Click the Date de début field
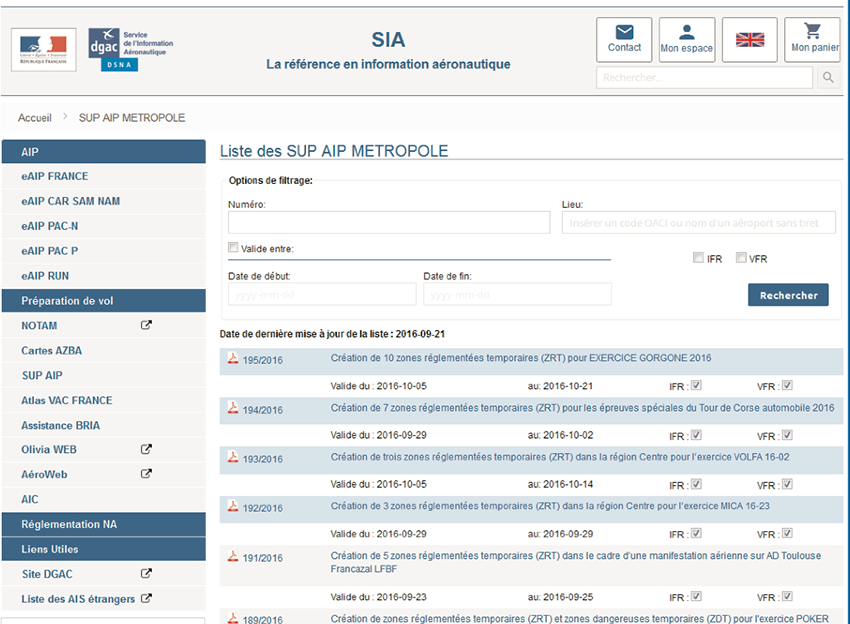 coord(322,294)
